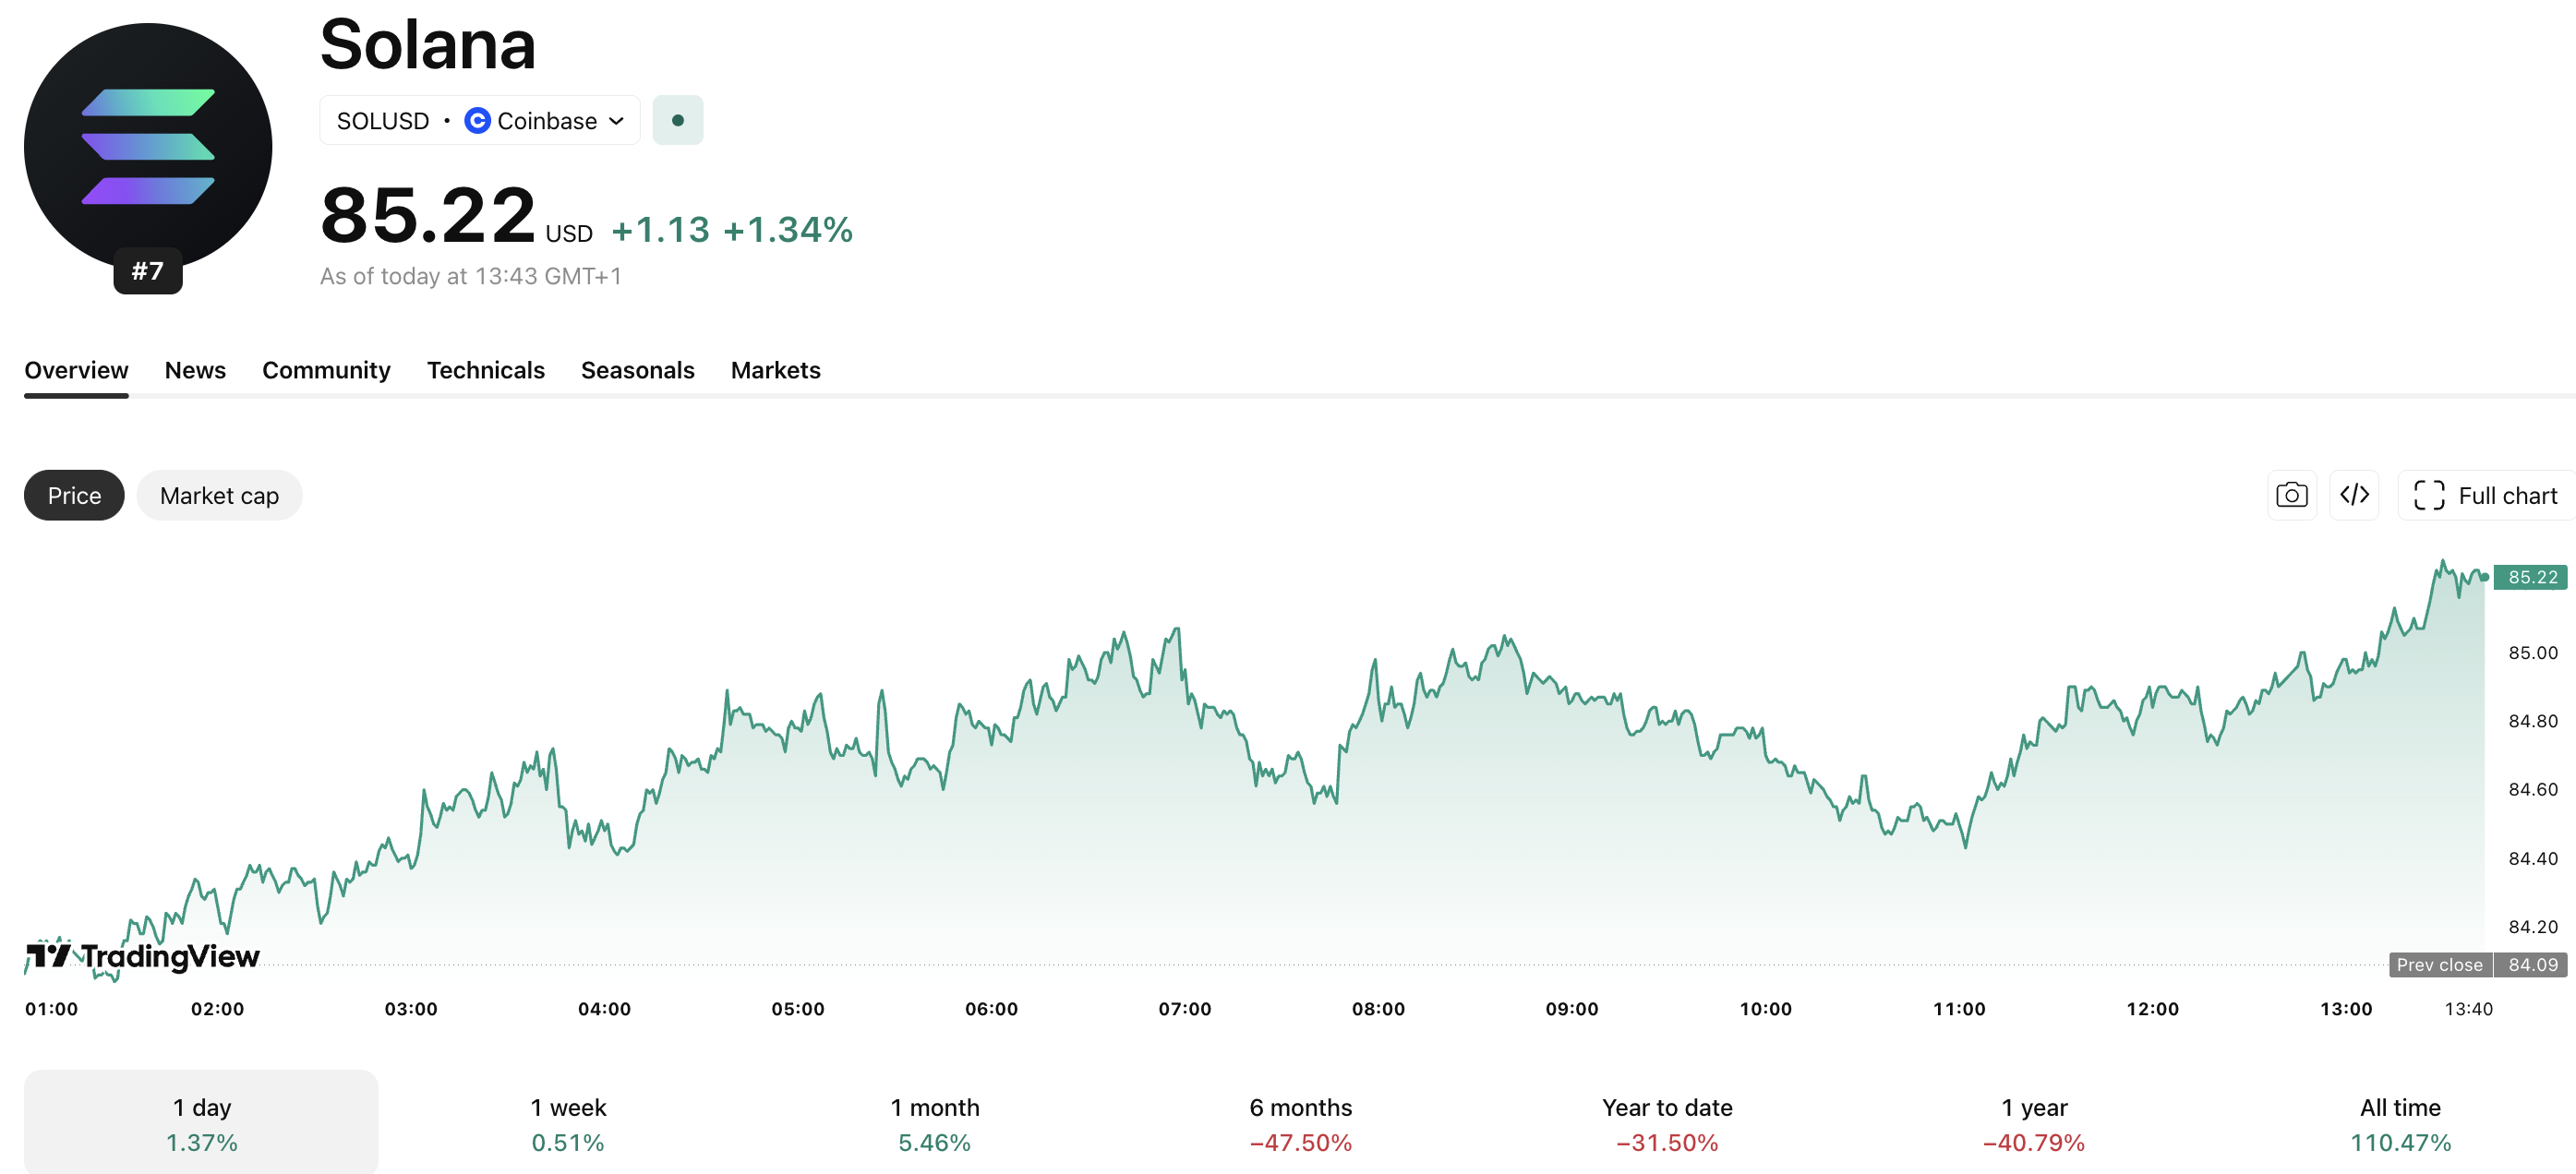
Task: Select the All time range
Action: [2400, 1123]
